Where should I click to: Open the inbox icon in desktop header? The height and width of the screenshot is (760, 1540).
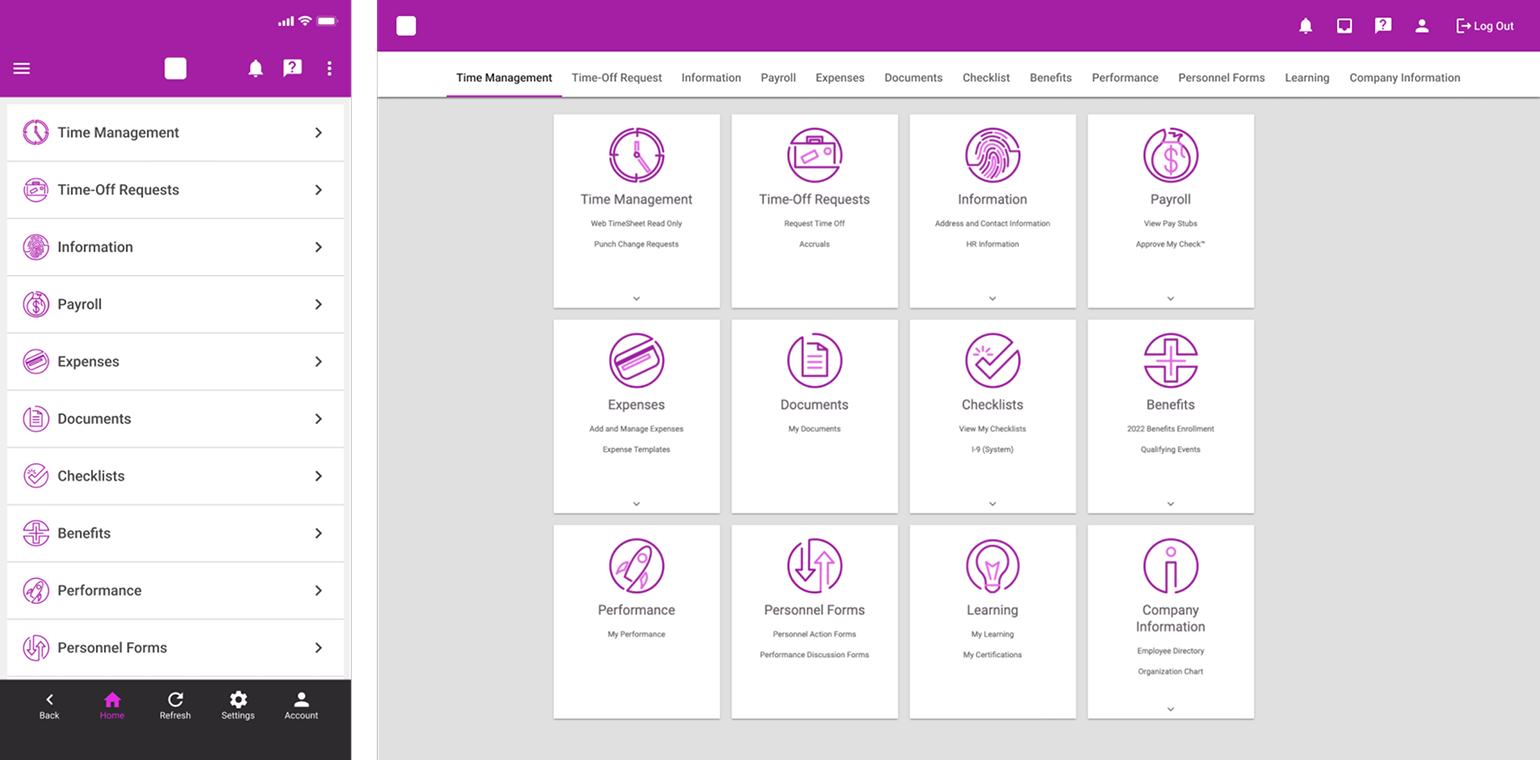click(x=1345, y=26)
